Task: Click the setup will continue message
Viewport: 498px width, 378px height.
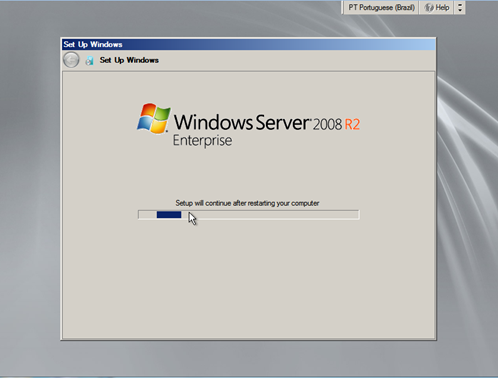Action: (x=247, y=203)
